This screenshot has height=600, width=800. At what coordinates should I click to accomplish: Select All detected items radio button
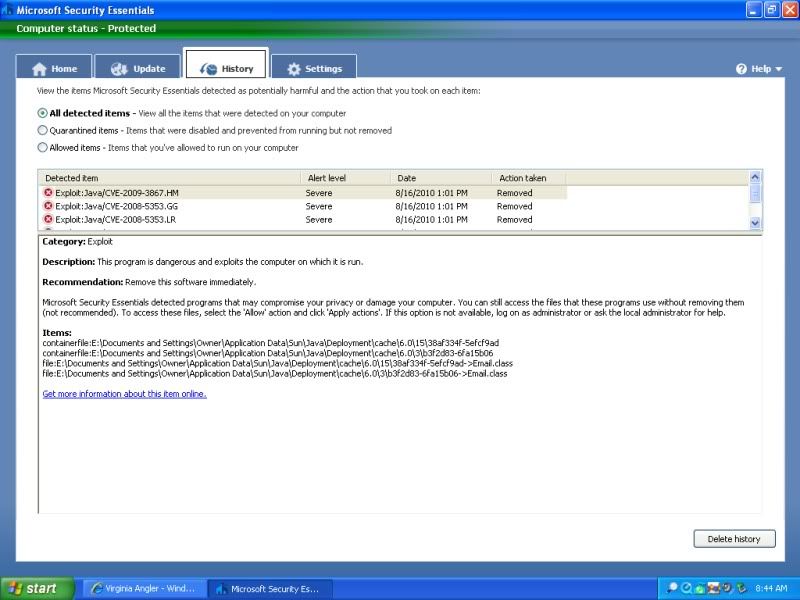tap(42, 113)
